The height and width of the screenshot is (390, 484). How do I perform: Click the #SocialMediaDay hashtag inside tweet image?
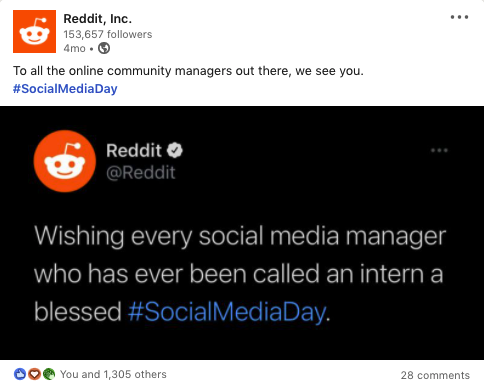(227, 312)
